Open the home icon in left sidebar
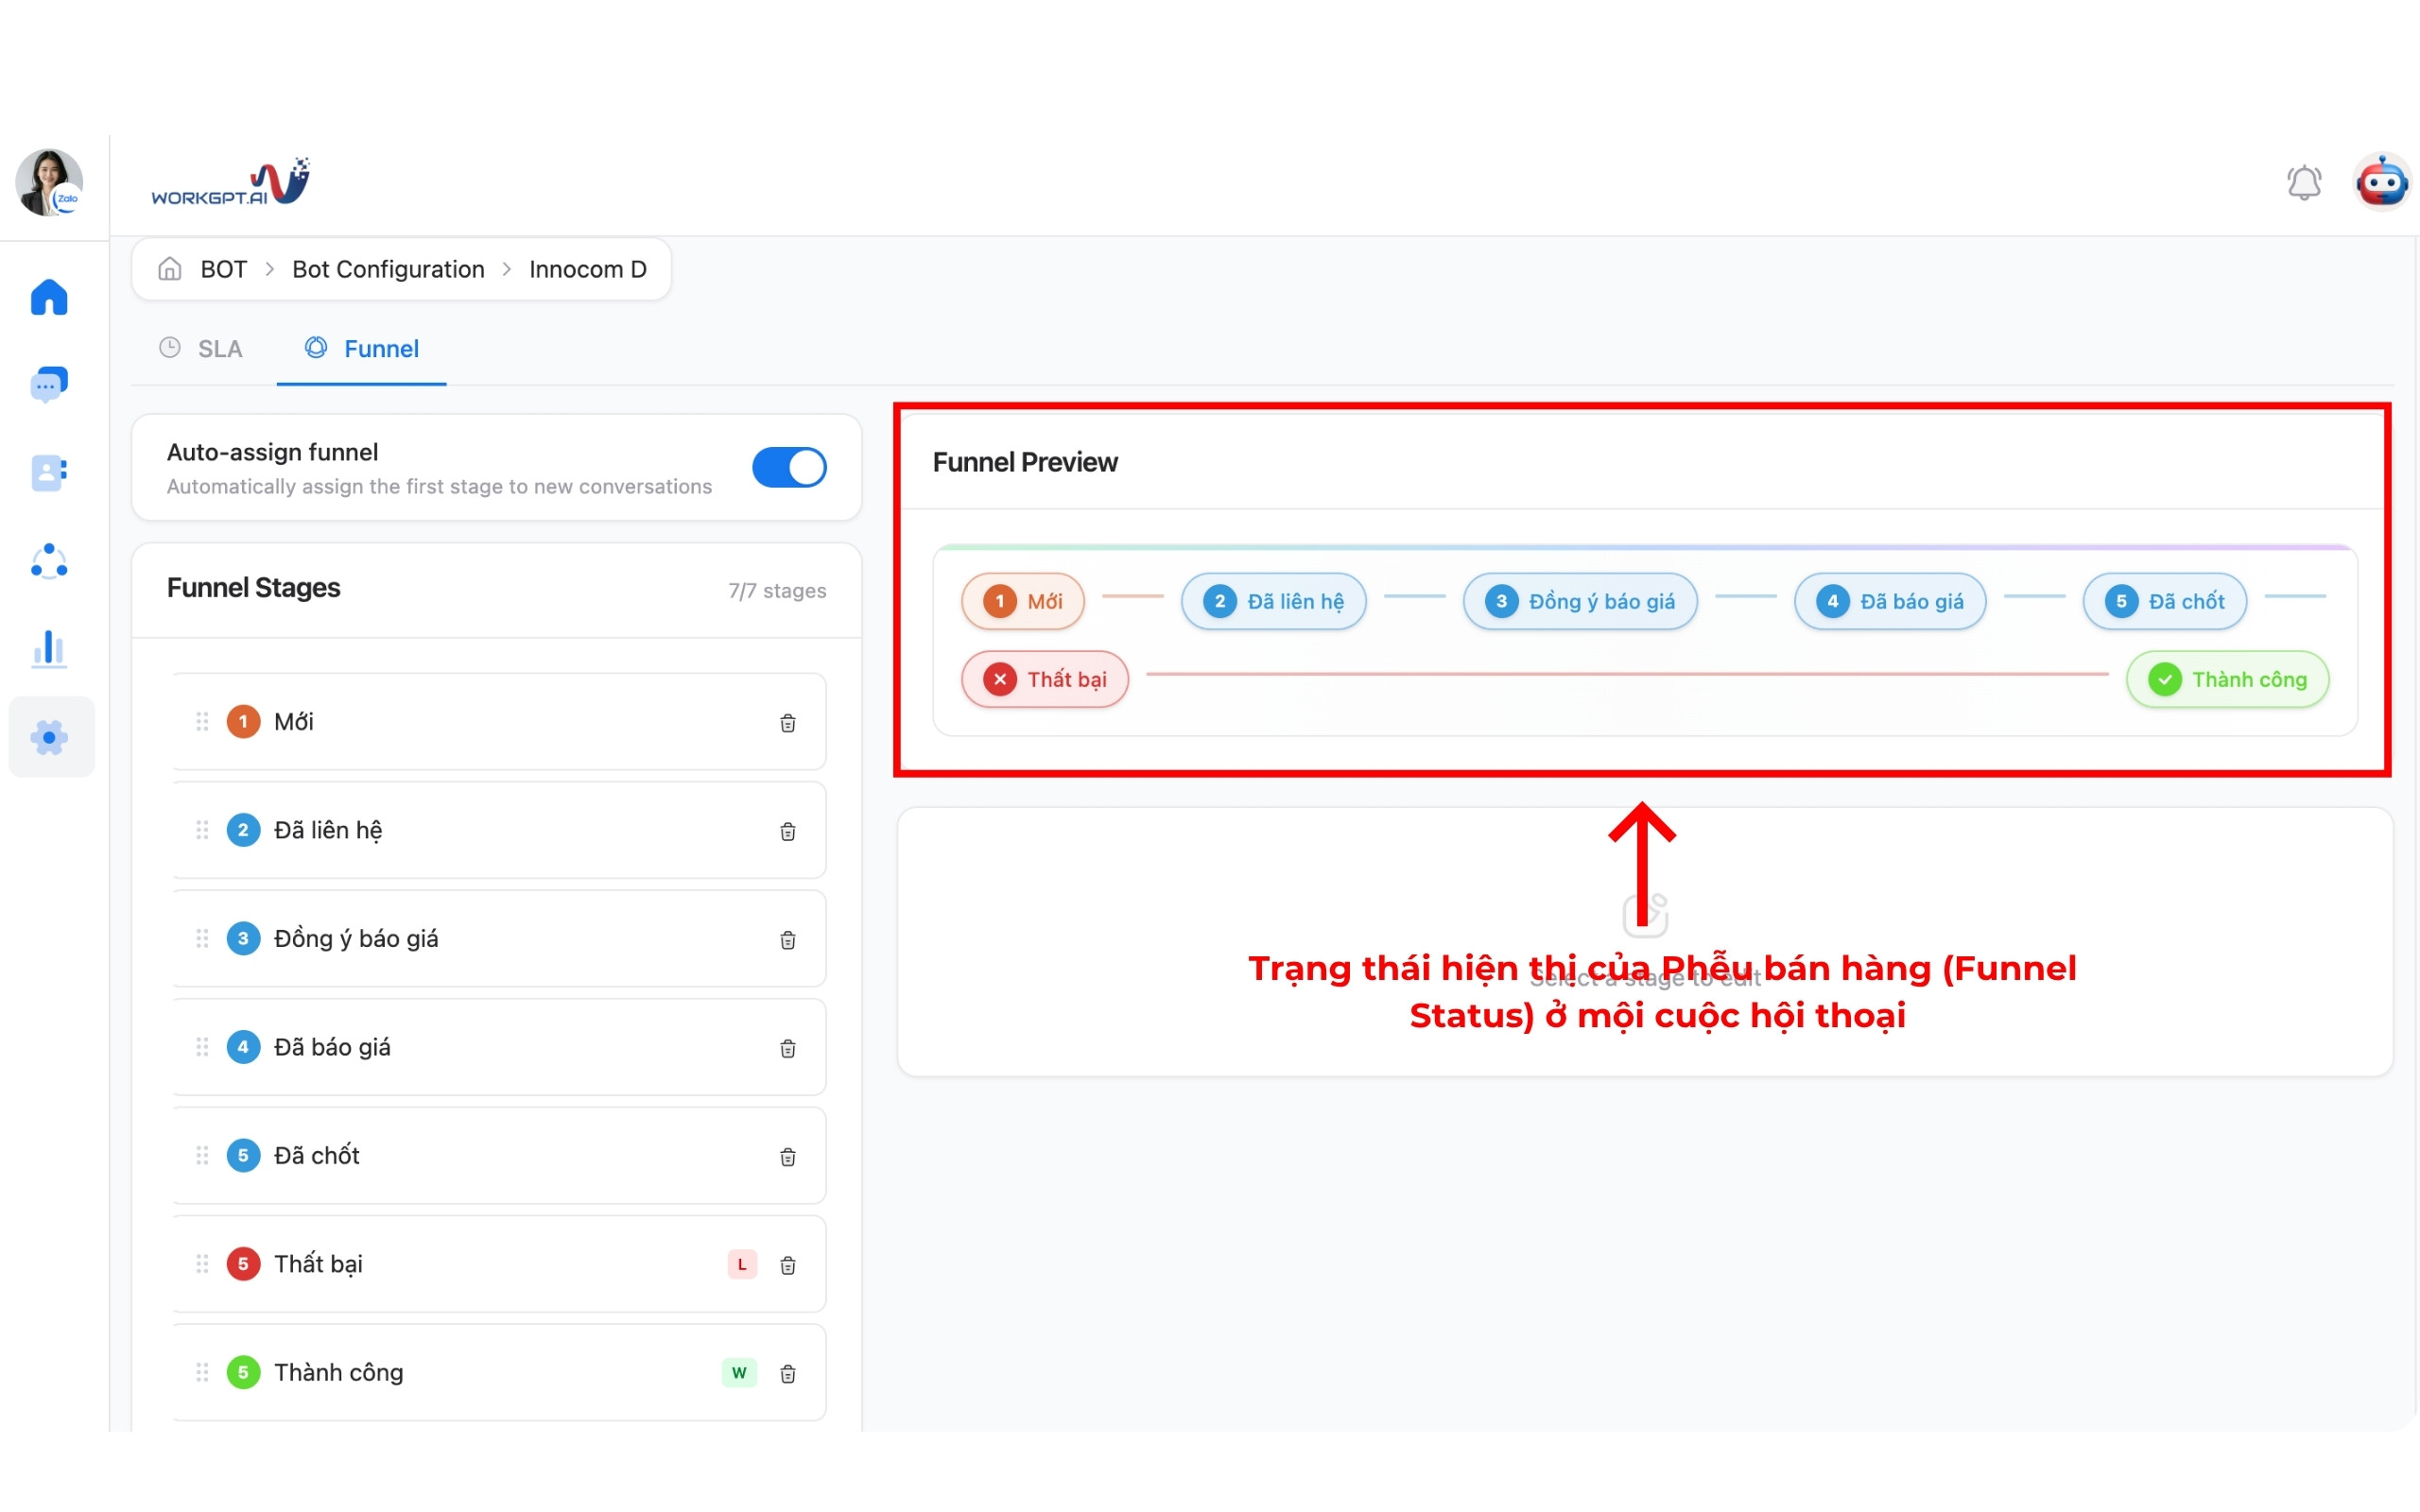This screenshot has width=2420, height=1512. 48,297
